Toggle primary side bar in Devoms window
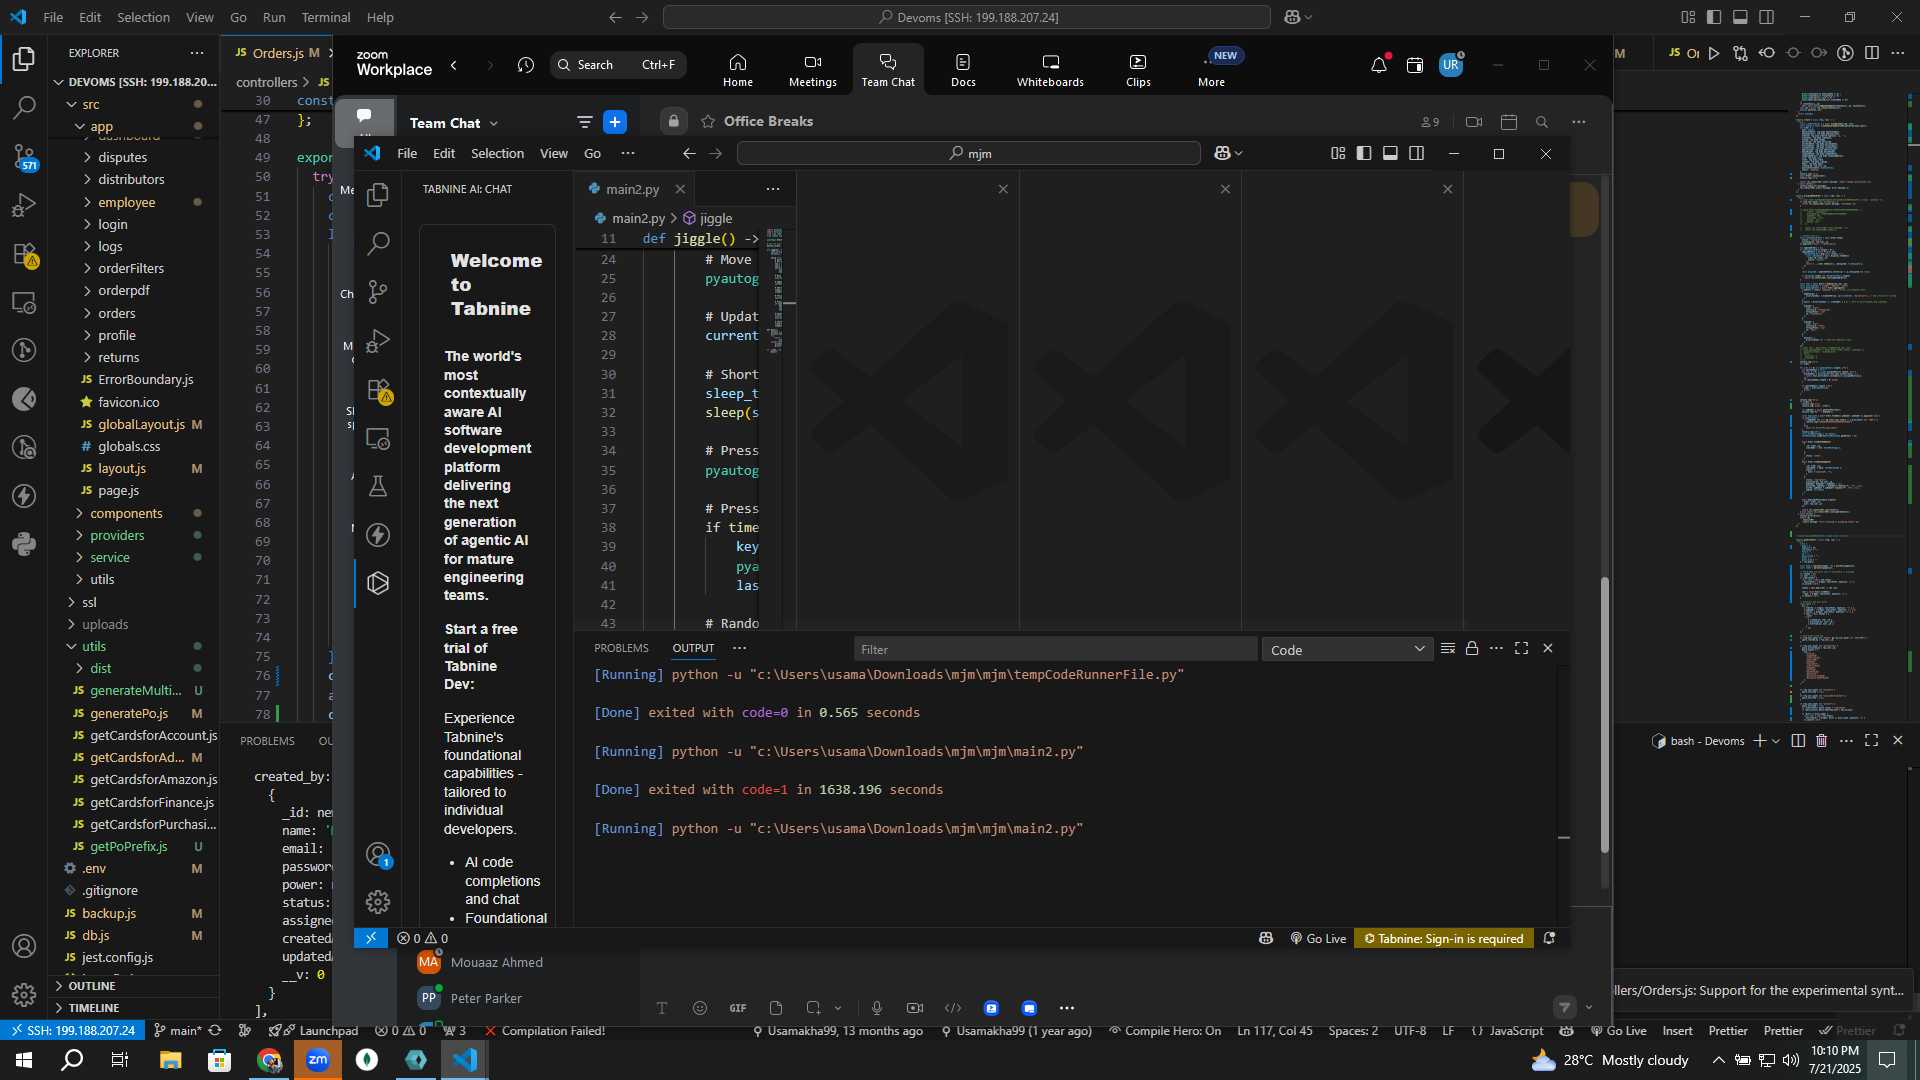The height and width of the screenshot is (1080, 1920). click(1714, 17)
